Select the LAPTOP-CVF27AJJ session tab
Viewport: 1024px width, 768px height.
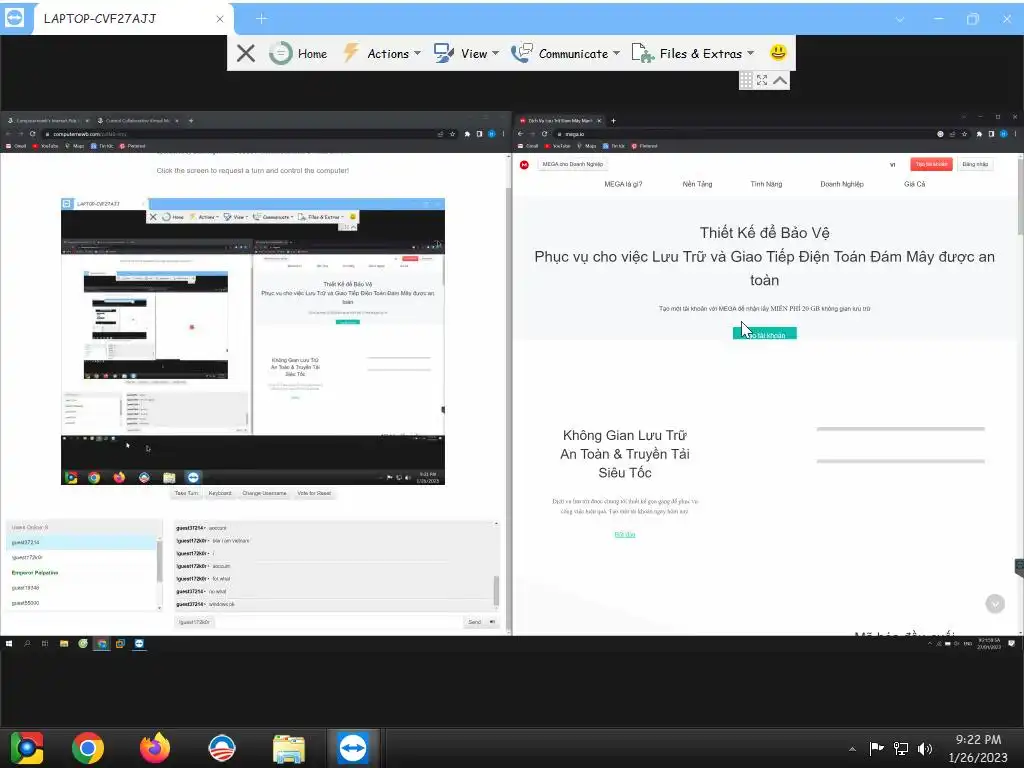point(131,18)
